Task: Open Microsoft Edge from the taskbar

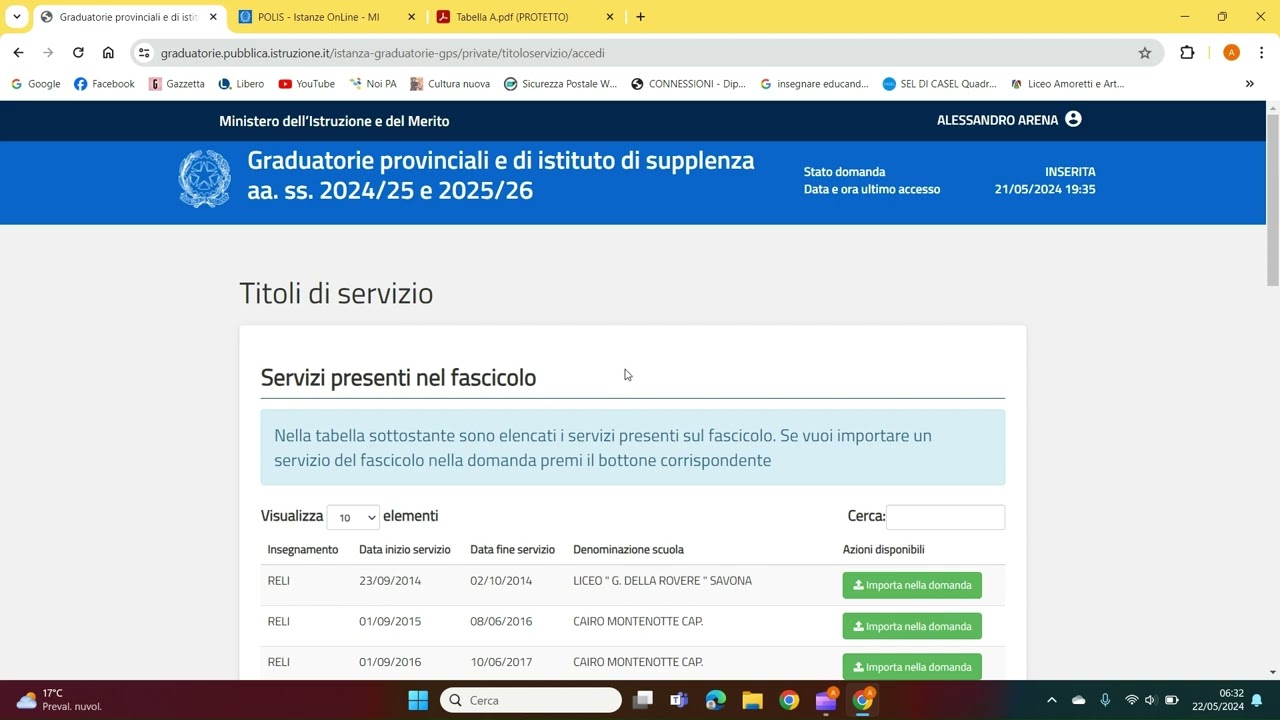Action: [x=715, y=700]
